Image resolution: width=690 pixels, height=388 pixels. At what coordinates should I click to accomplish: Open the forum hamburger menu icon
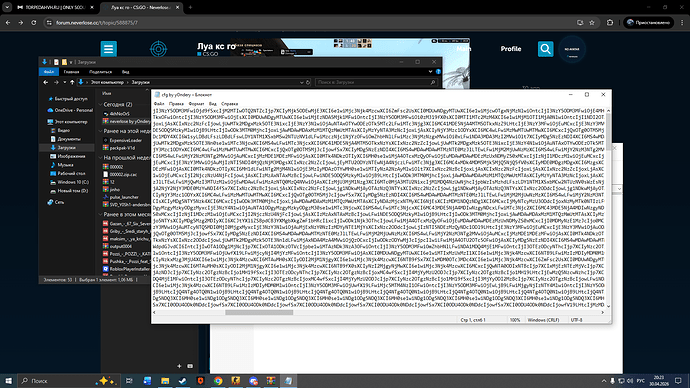[108, 48]
